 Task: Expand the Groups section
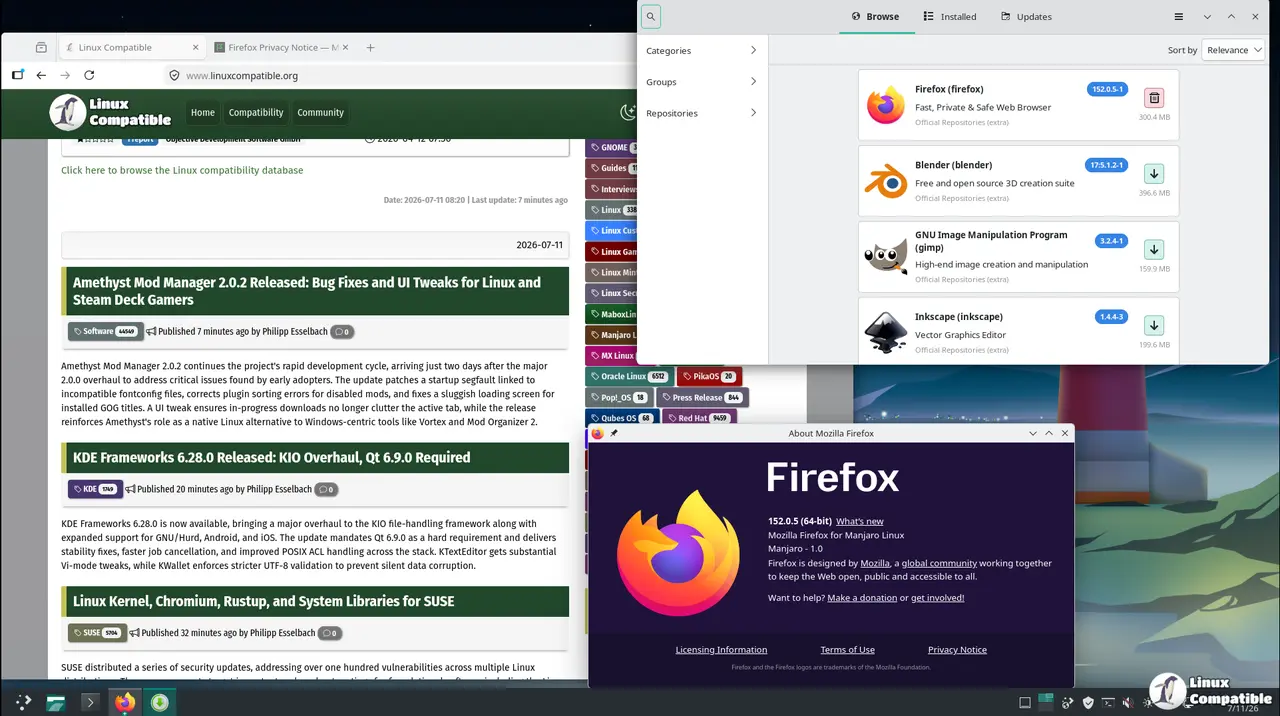[x=702, y=82]
